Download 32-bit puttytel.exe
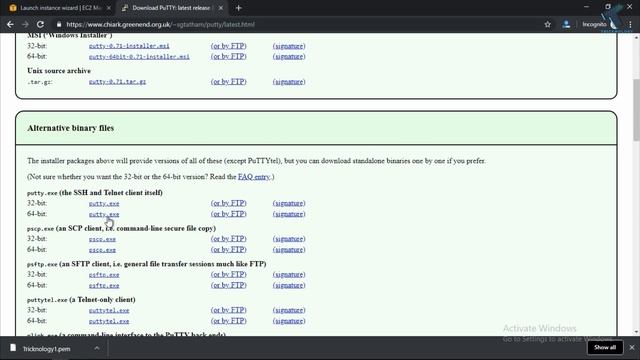640x360 pixels. pos(109,310)
